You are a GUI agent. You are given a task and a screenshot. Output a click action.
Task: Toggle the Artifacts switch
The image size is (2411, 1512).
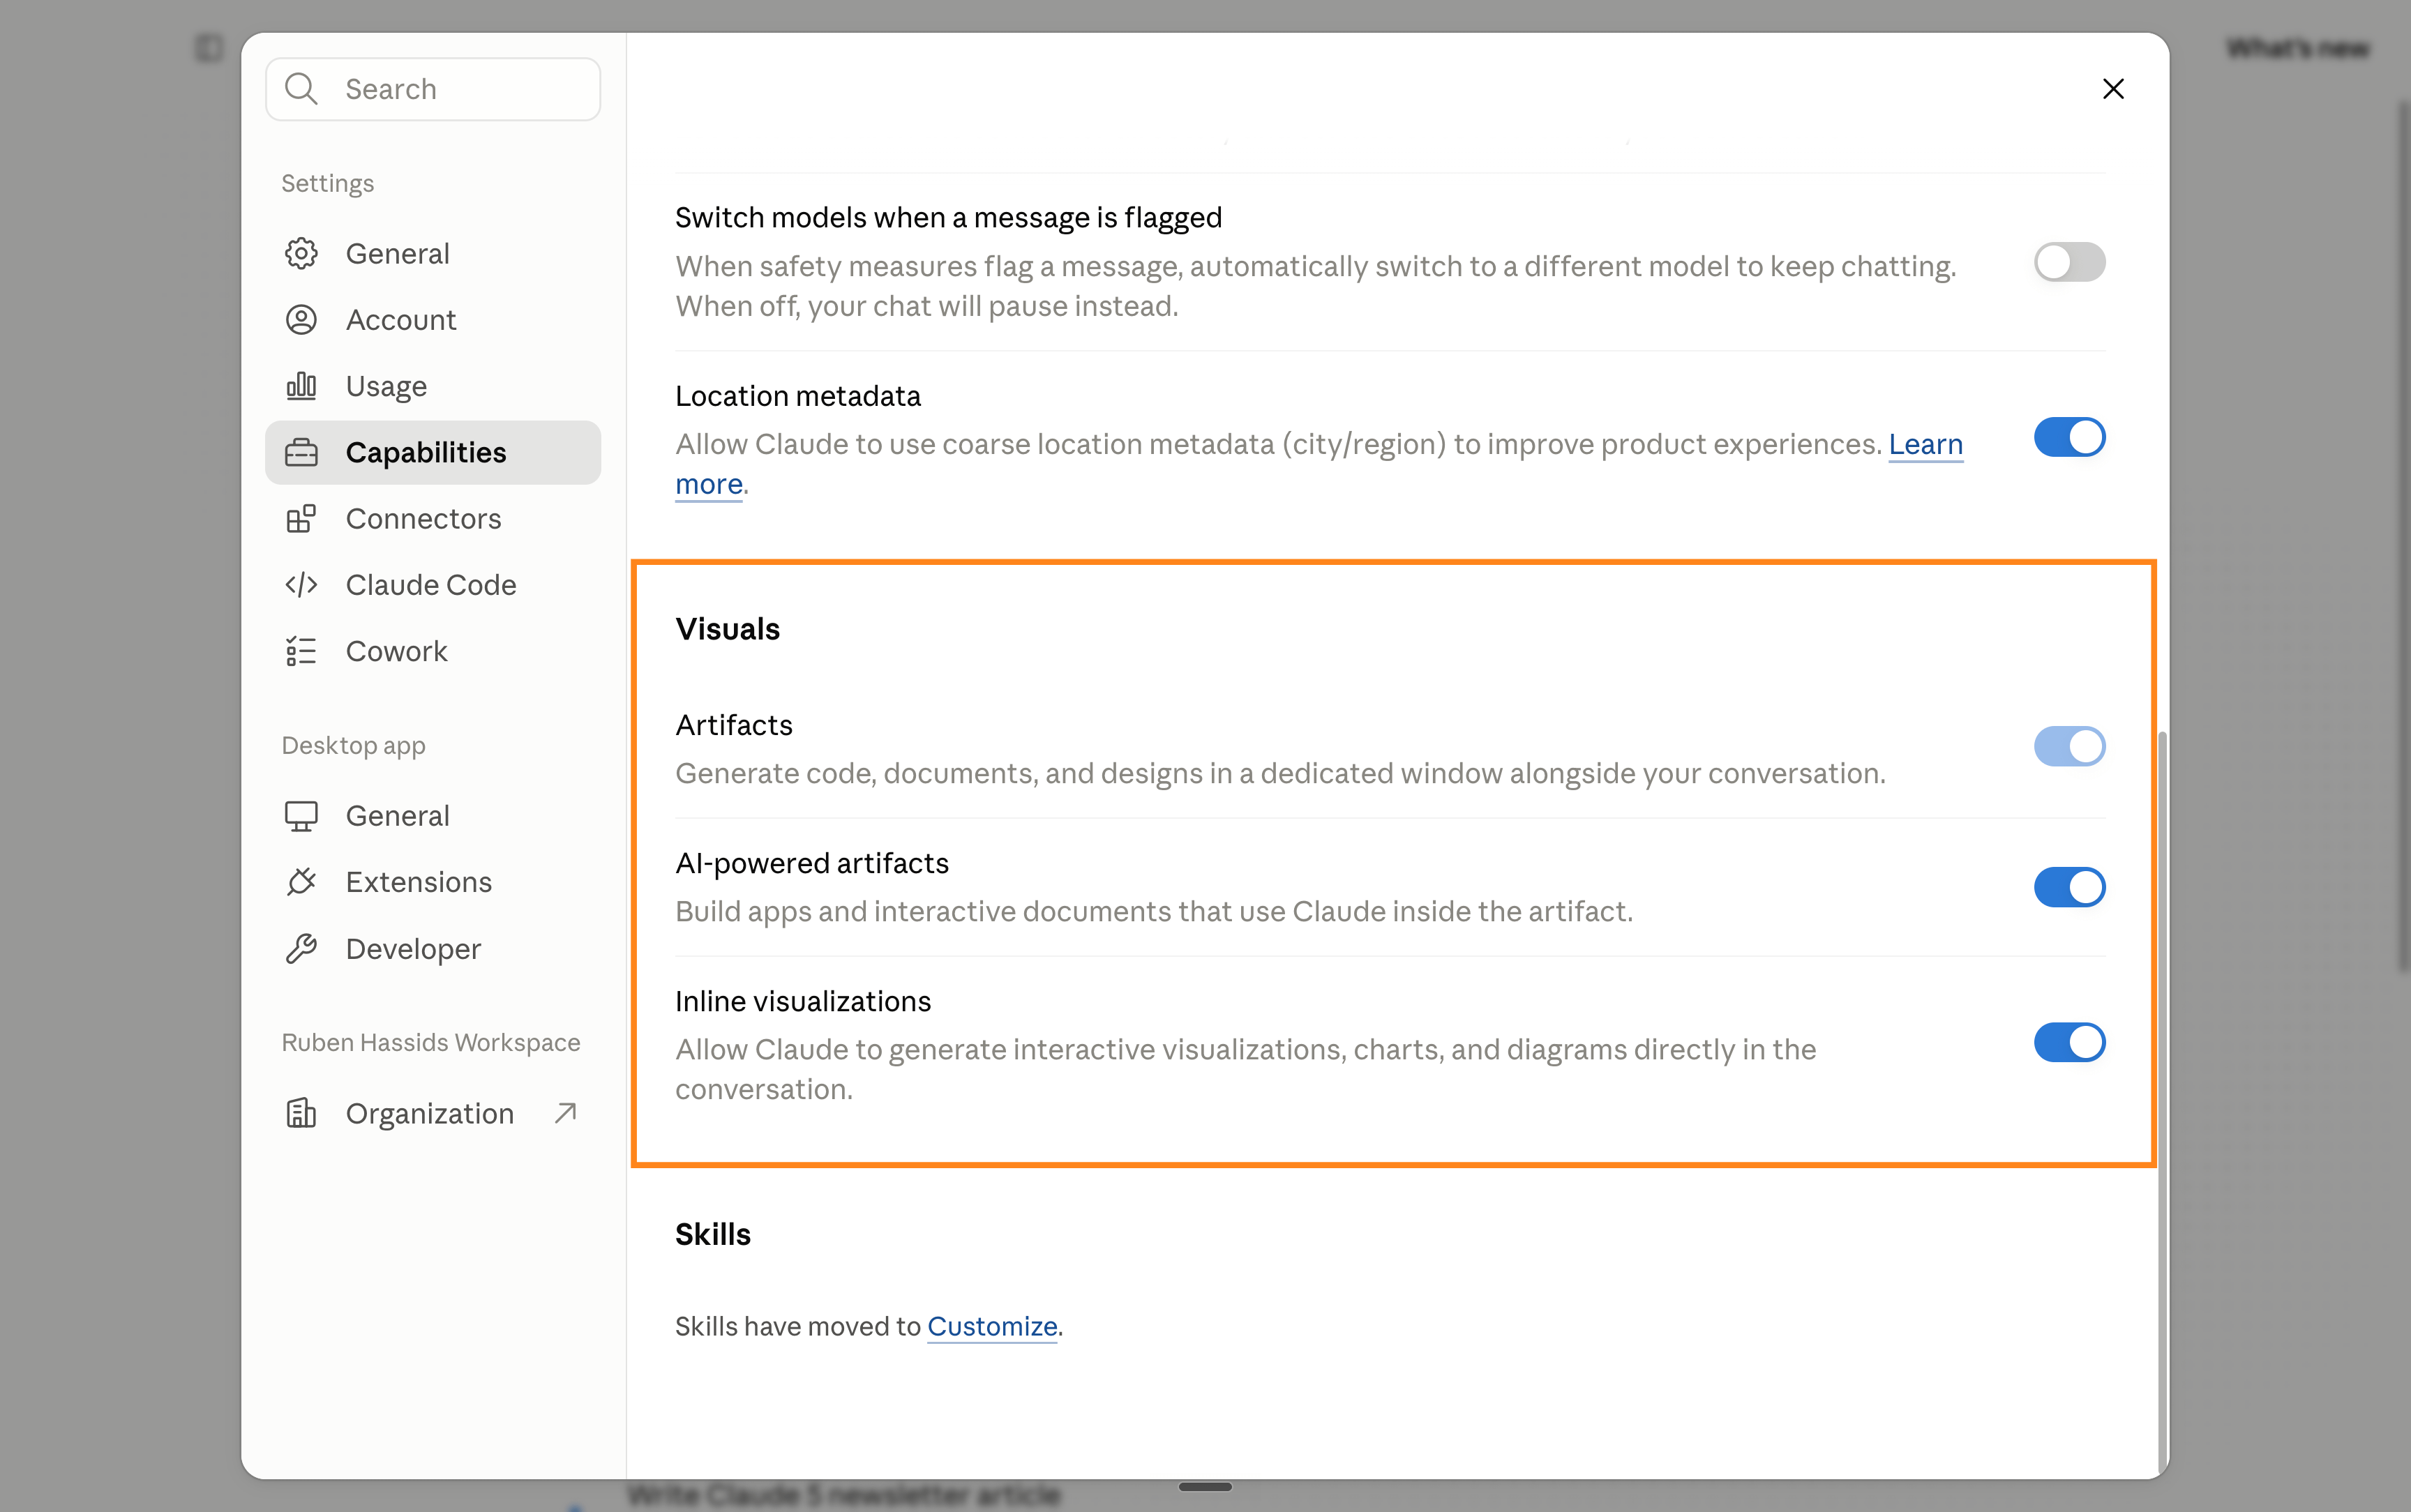point(2069,746)
